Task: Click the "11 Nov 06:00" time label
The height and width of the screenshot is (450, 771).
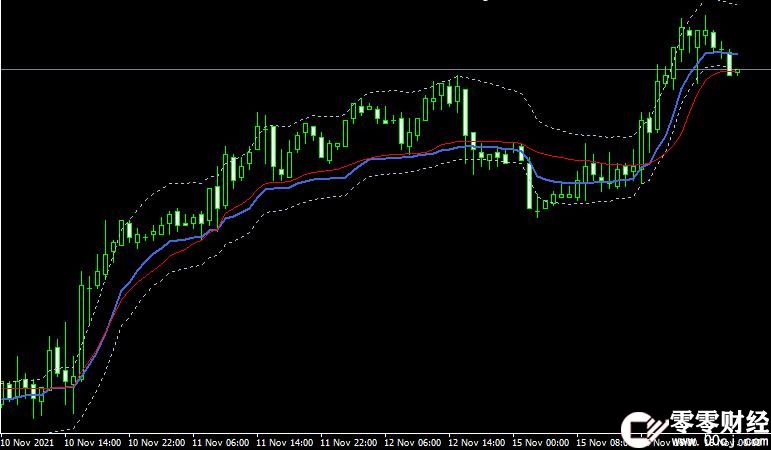Action: pyautogui.click(x=221, y=443)
